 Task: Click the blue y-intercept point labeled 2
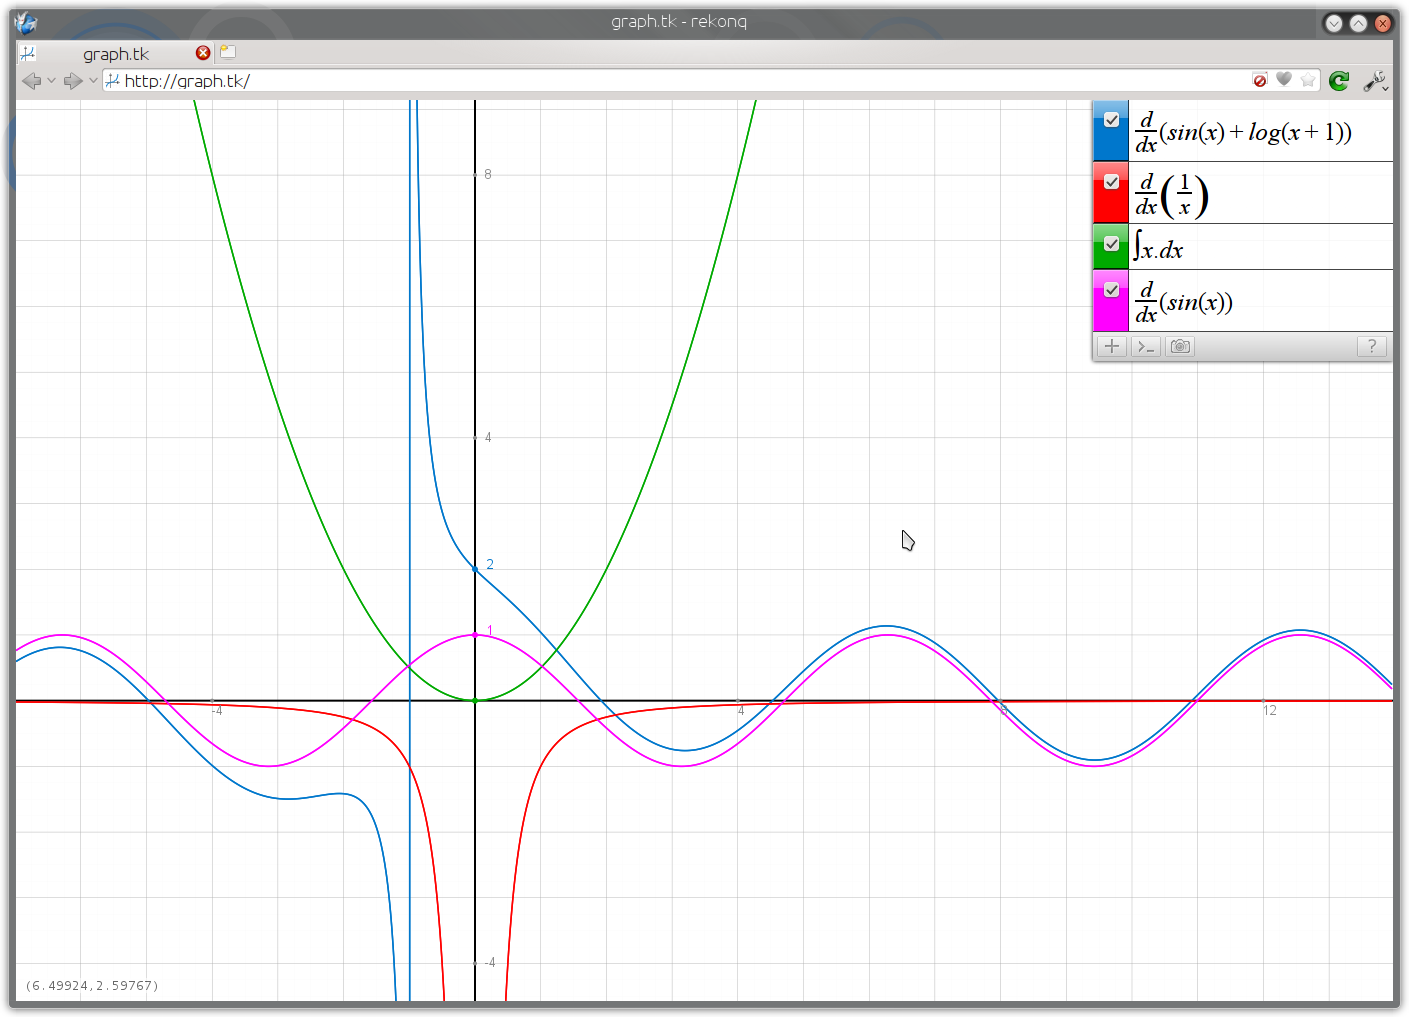click(x=475, y=568)
